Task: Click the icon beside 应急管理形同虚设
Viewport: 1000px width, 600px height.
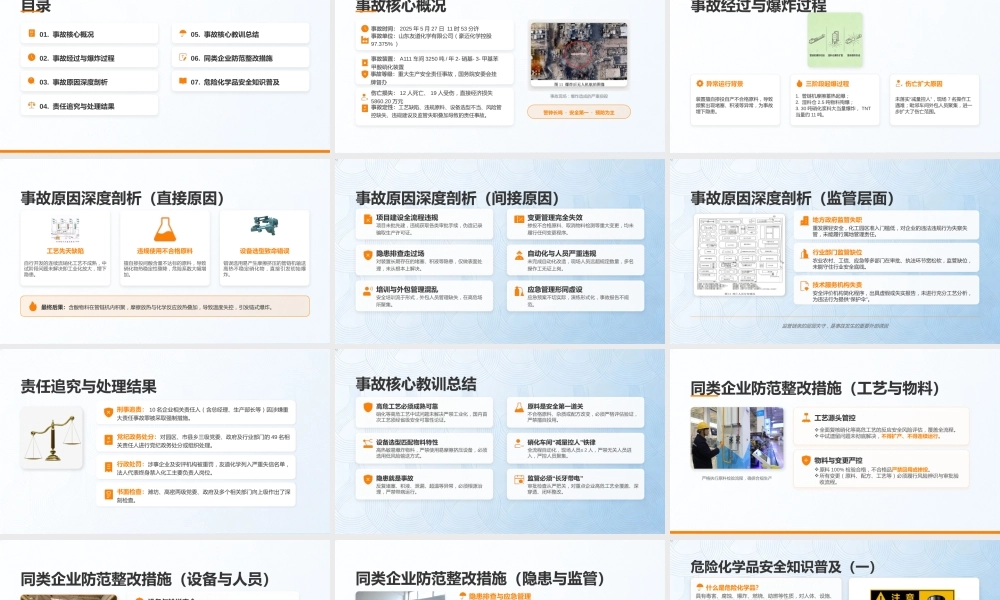Action: [518, 291]
